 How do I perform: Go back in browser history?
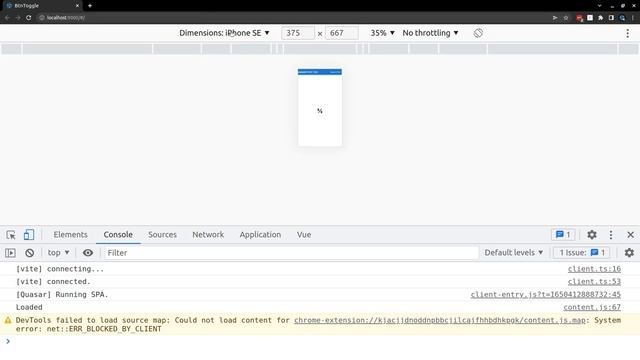point(7,18)
